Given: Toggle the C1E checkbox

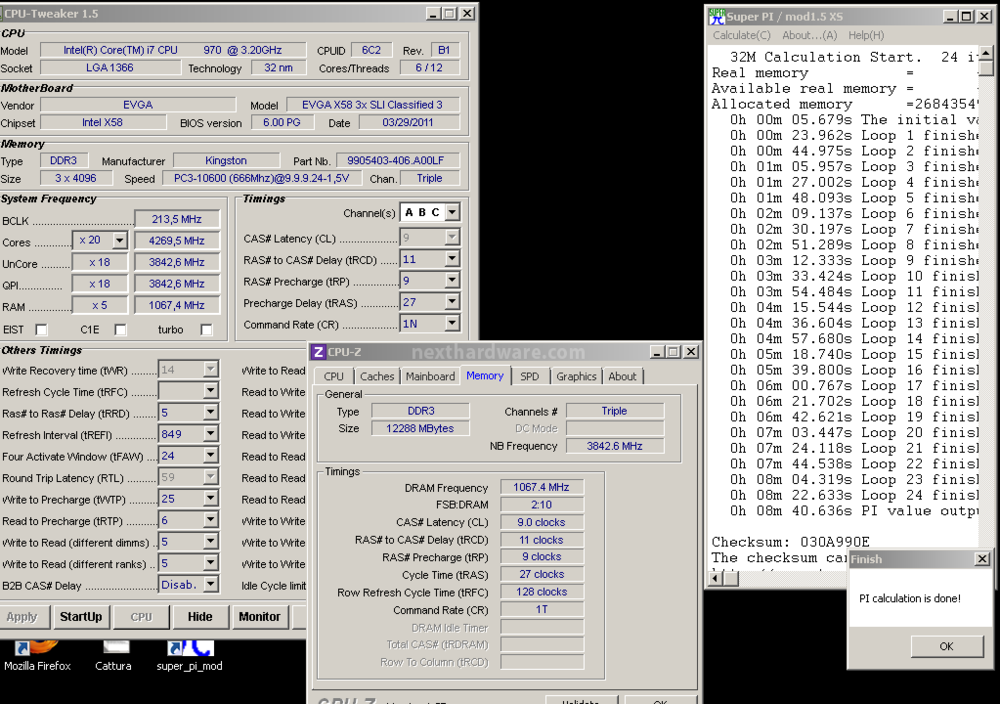Looking at the screenshot, I should pyautogui.click(x=120, y=330).
